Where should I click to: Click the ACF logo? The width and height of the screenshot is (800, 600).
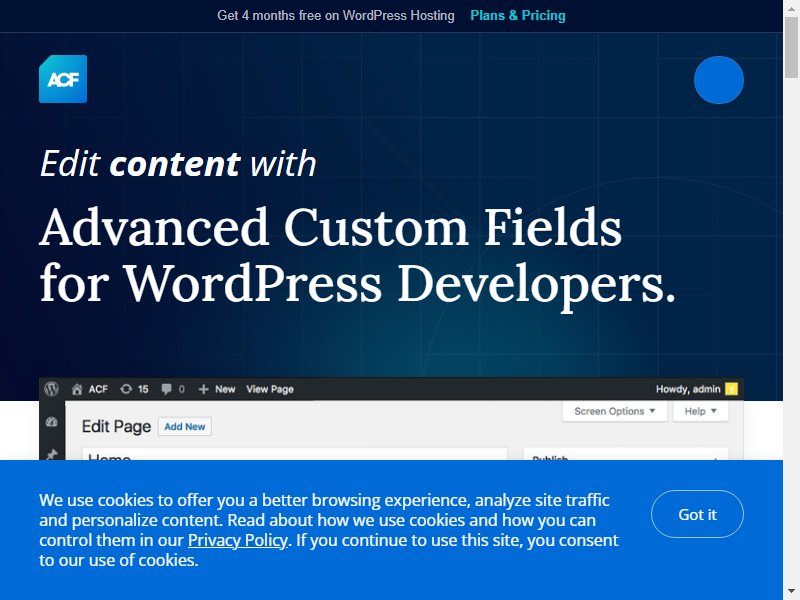point(63,79)
